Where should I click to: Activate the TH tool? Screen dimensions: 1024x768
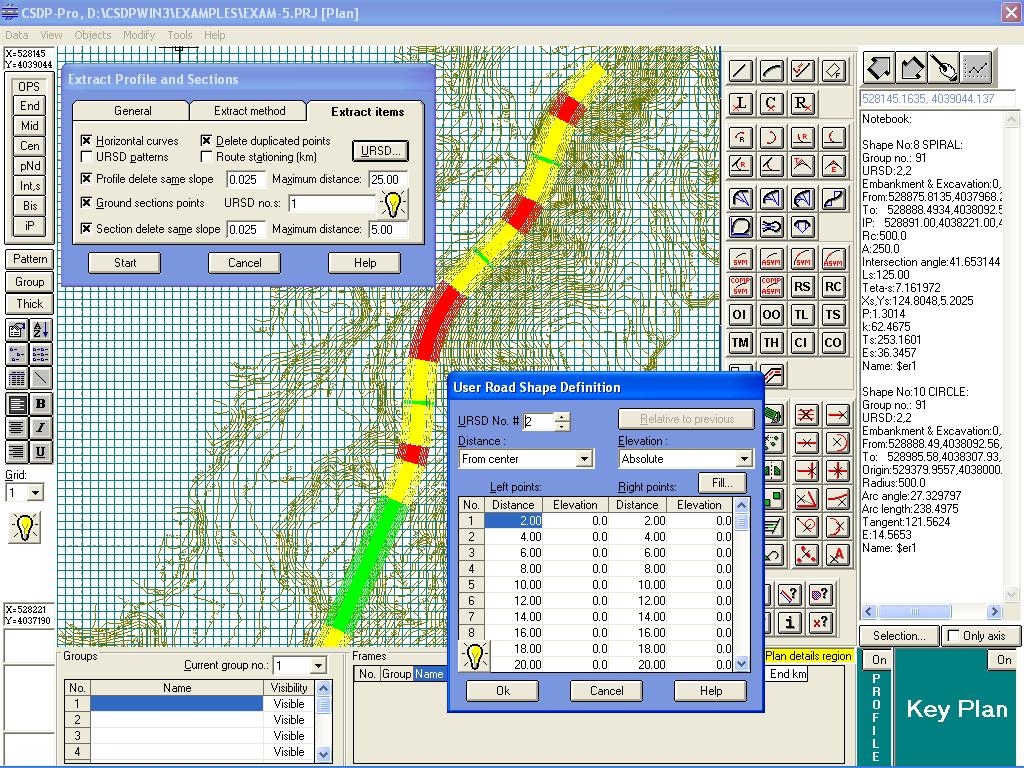click(x=771, y=343)
